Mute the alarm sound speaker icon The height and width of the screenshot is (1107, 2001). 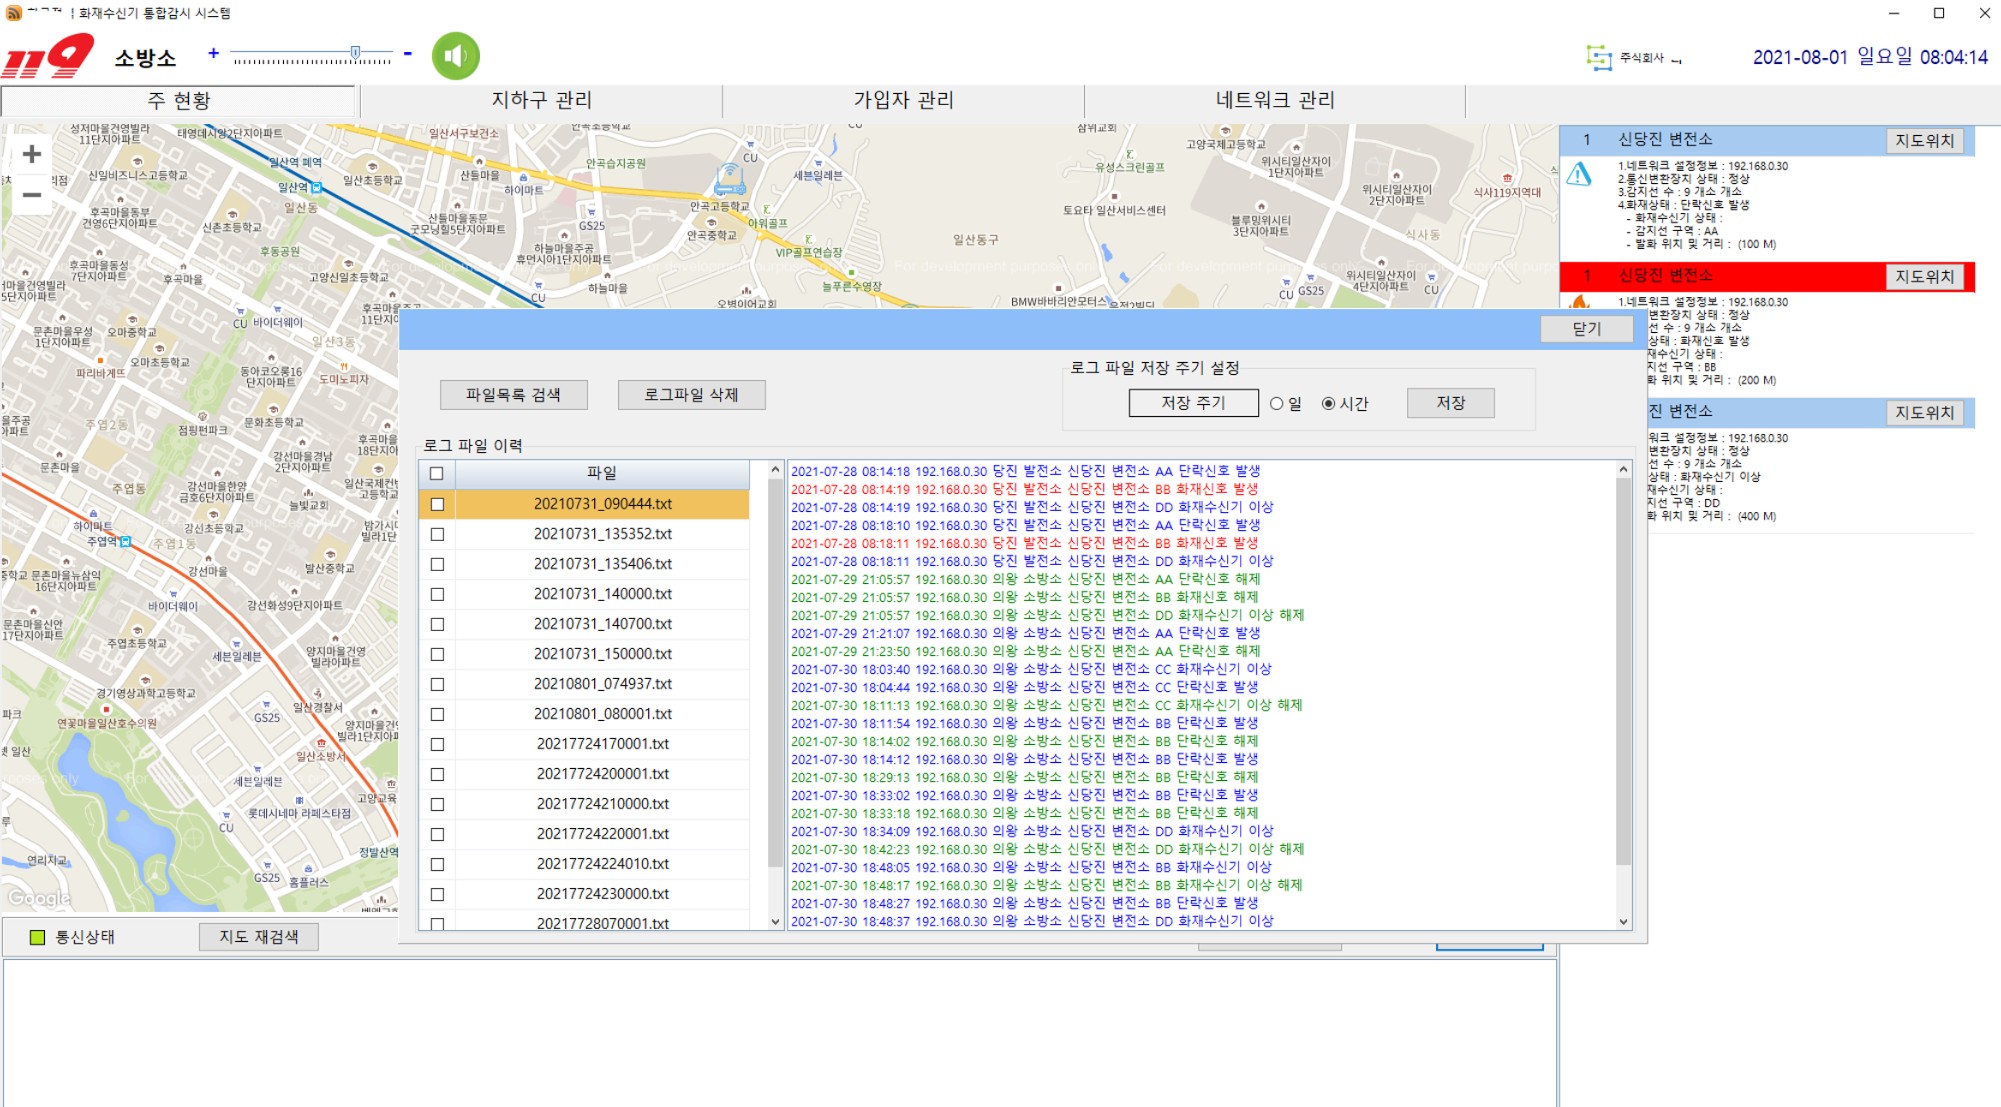click(455, 56)
